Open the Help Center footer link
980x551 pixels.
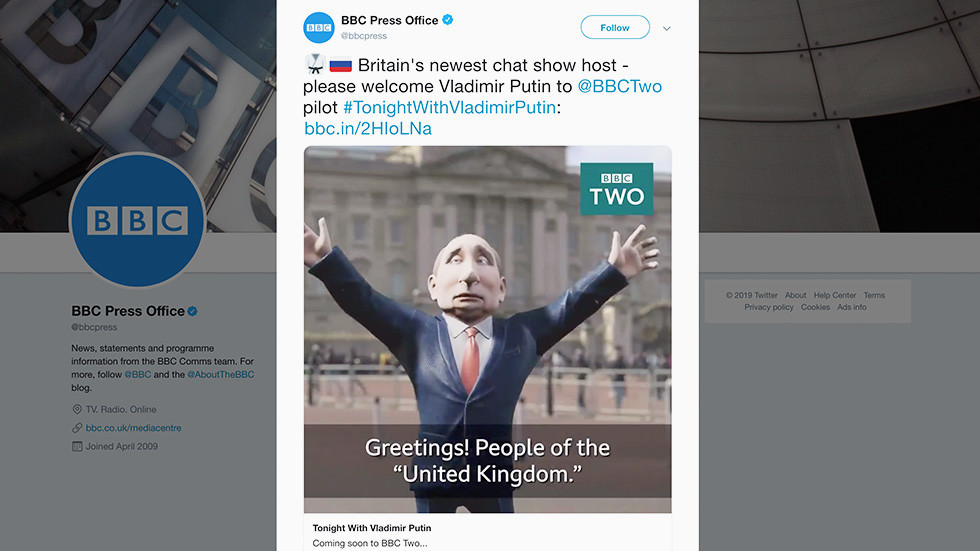pos(835,295)
